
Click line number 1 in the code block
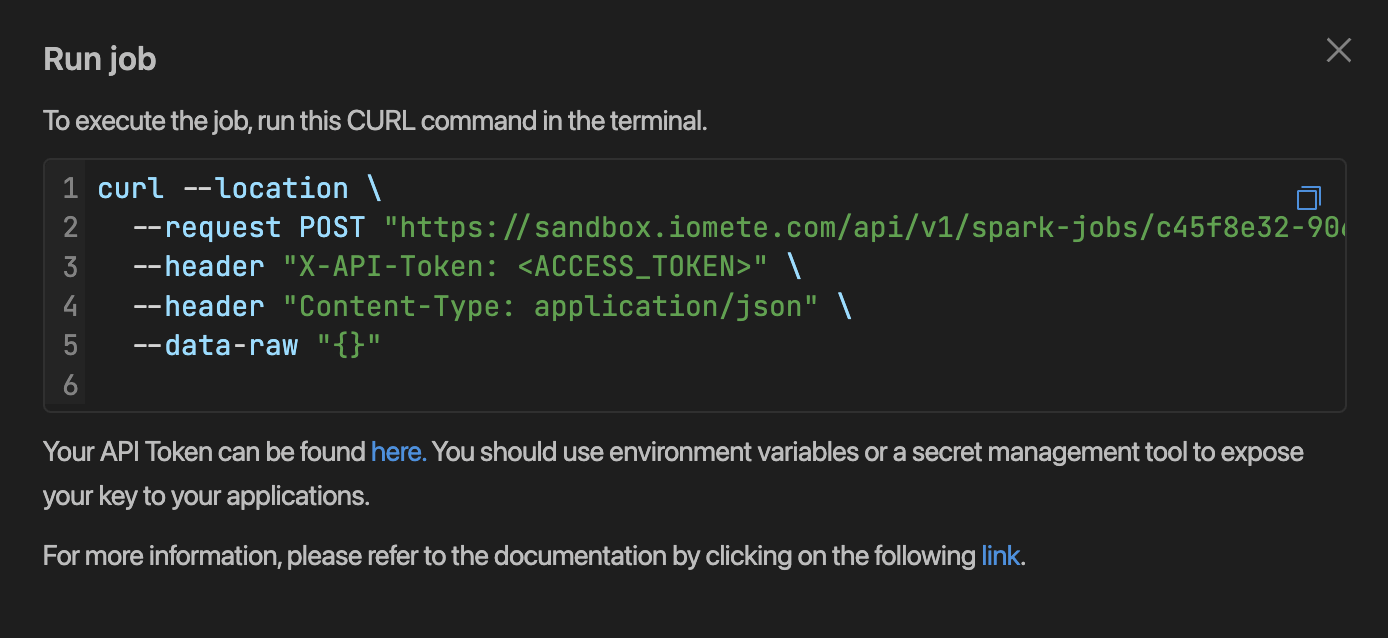[x=69, y=188]
